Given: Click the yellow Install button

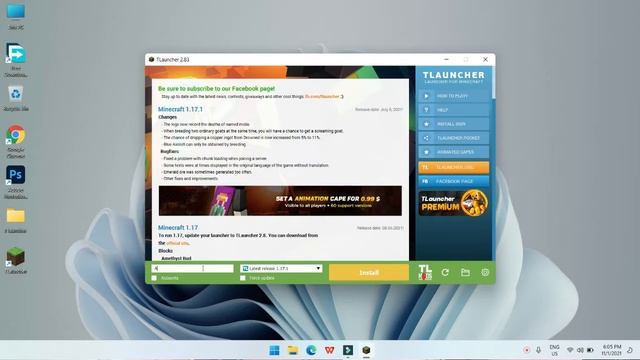Looking at the screenshot, I should 369,272.
